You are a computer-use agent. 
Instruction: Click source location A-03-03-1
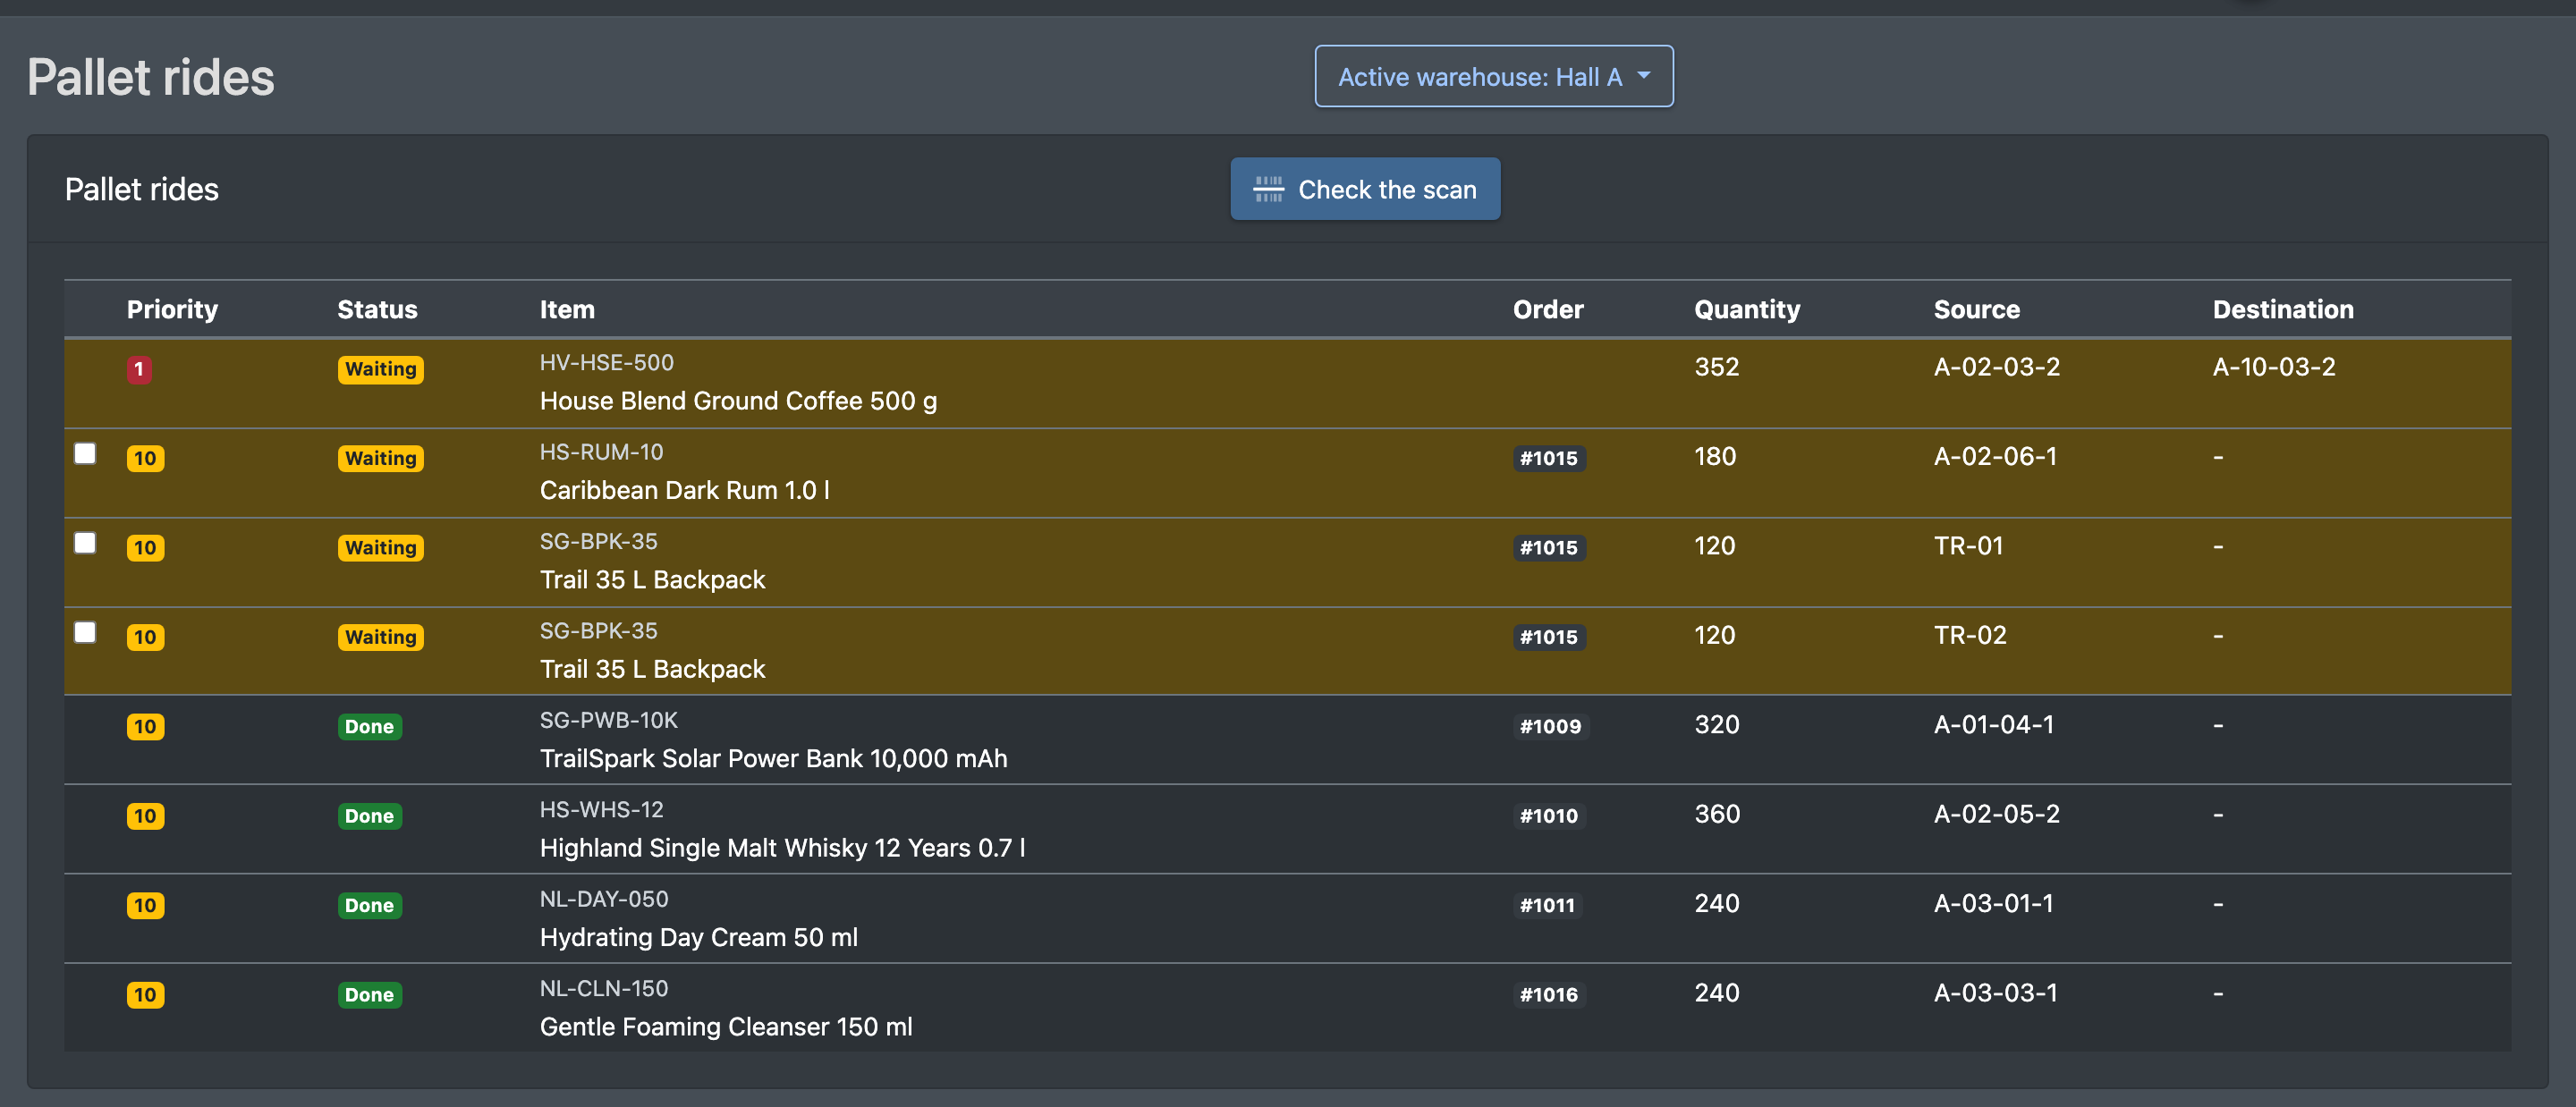[1995, 993]
